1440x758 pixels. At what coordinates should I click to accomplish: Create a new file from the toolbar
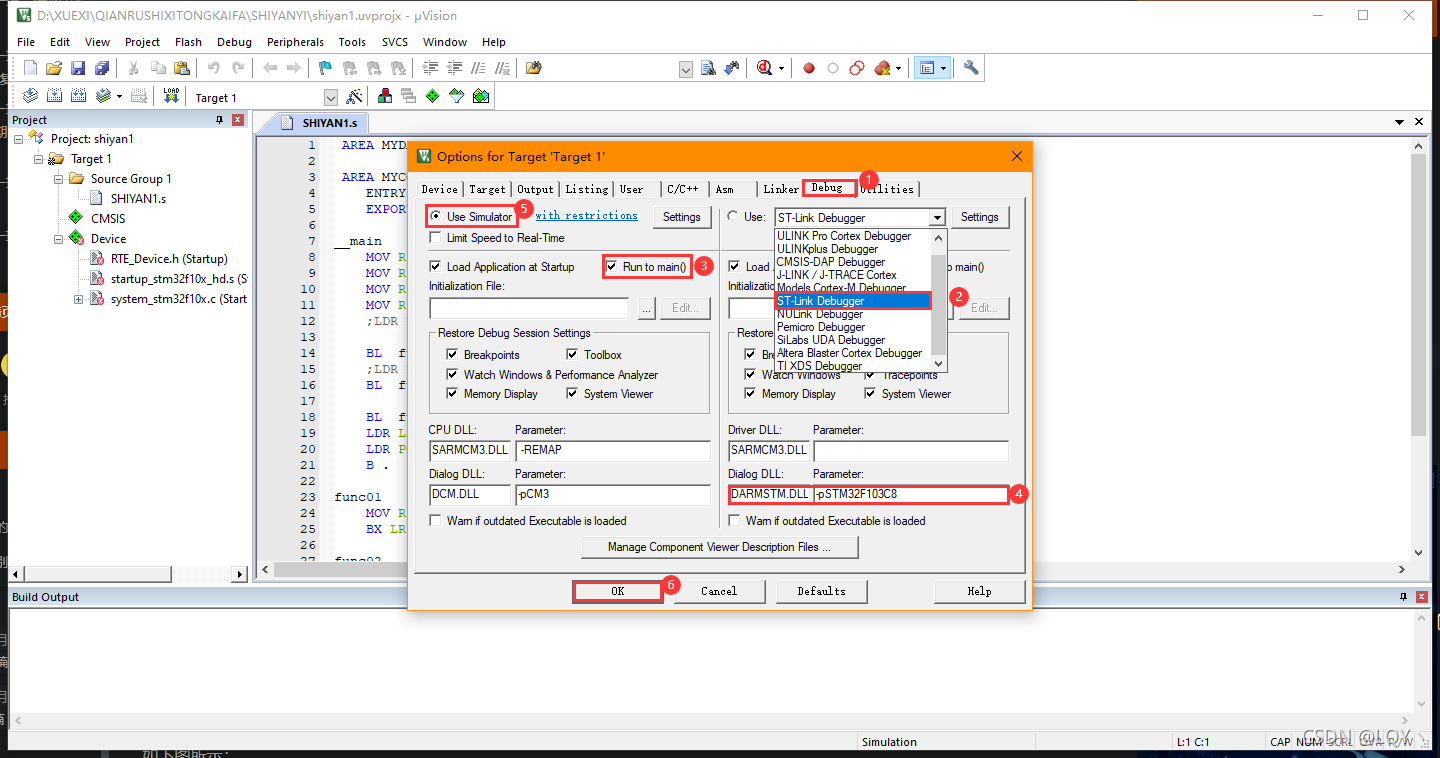(30, 68)
